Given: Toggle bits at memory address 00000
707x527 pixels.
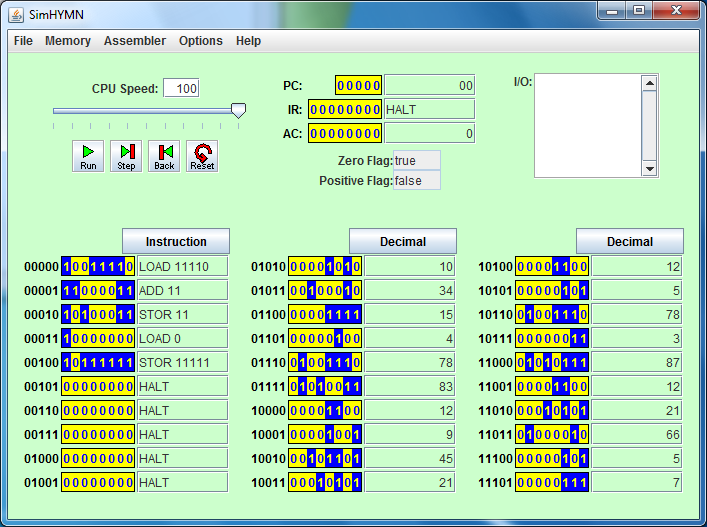Looking at the screenshot, I should pyautogui.click(x=98, y=266).
